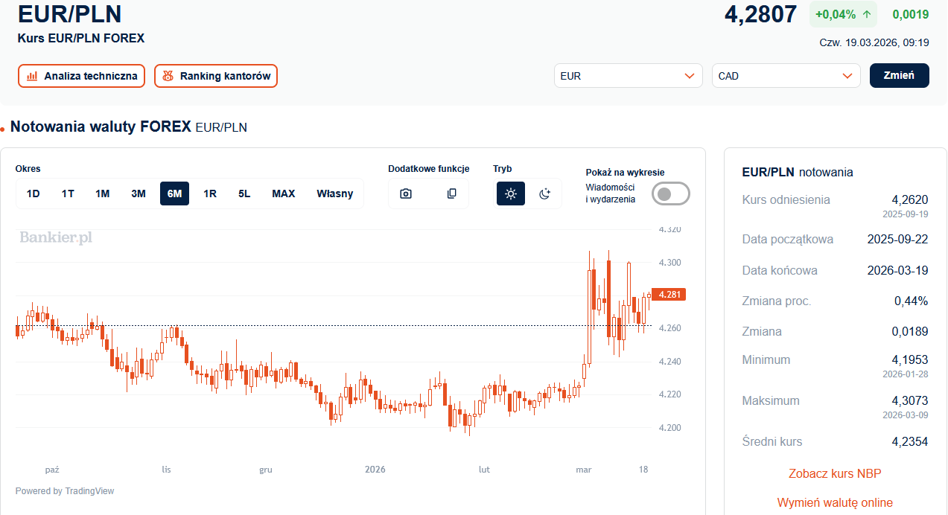
Task: Select the 1R period tab
Action: 210,193
